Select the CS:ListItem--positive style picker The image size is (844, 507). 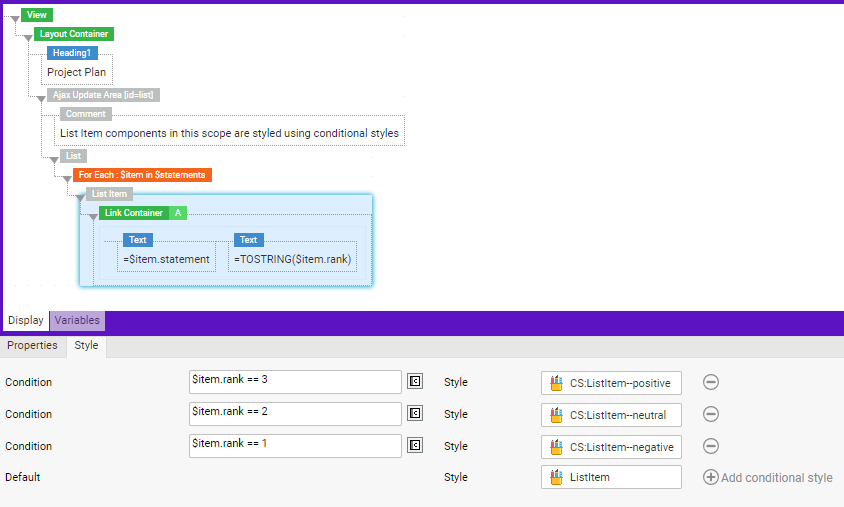[611, 382]
